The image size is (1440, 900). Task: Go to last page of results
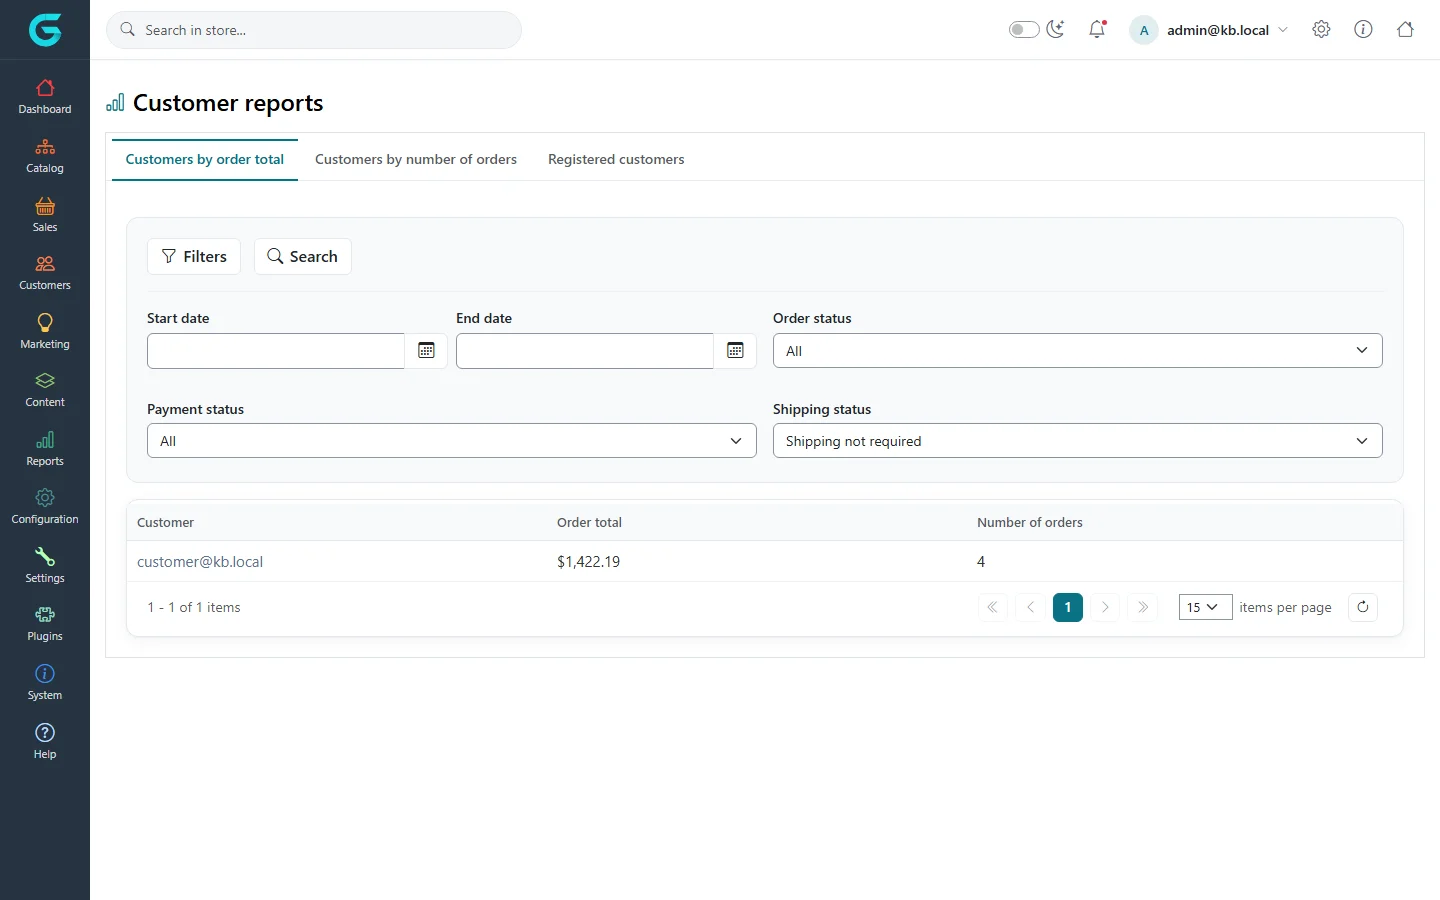coord(1143,607)
